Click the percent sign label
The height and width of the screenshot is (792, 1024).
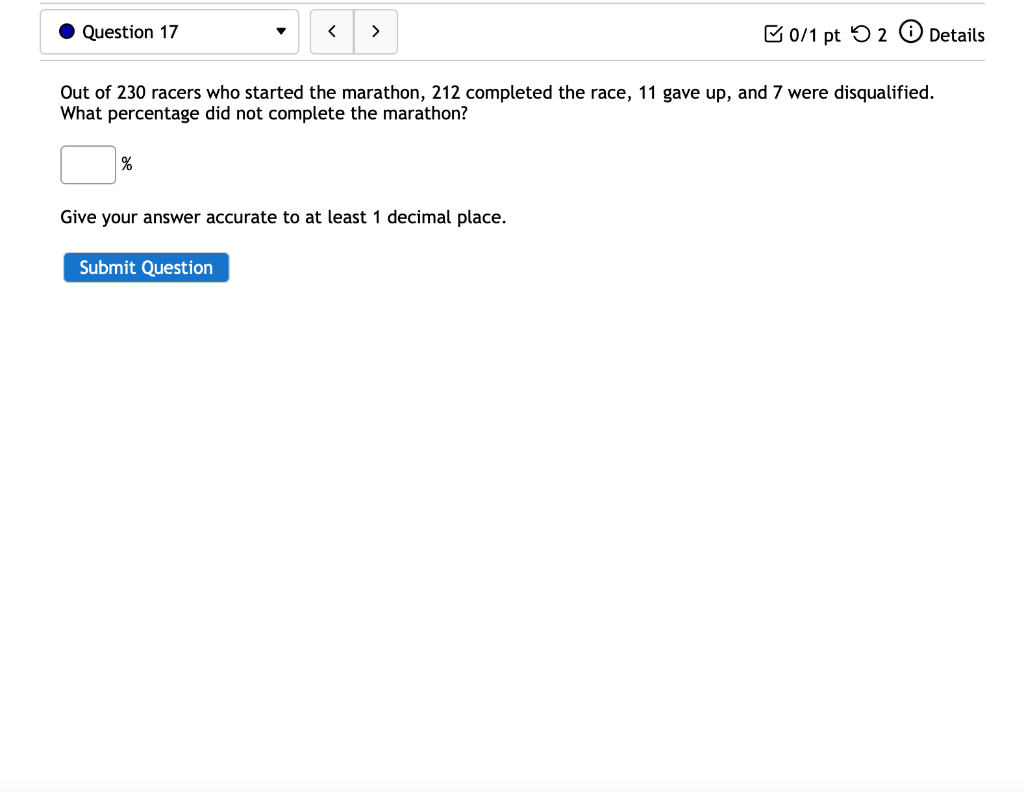pyautogui.click(x=127, y=163)
